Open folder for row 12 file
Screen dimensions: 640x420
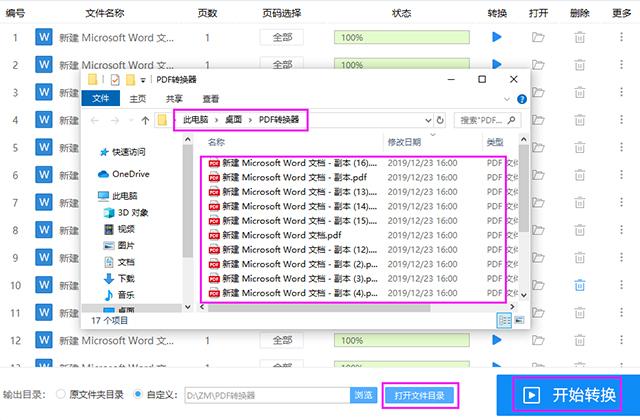(x=538, y=340)
